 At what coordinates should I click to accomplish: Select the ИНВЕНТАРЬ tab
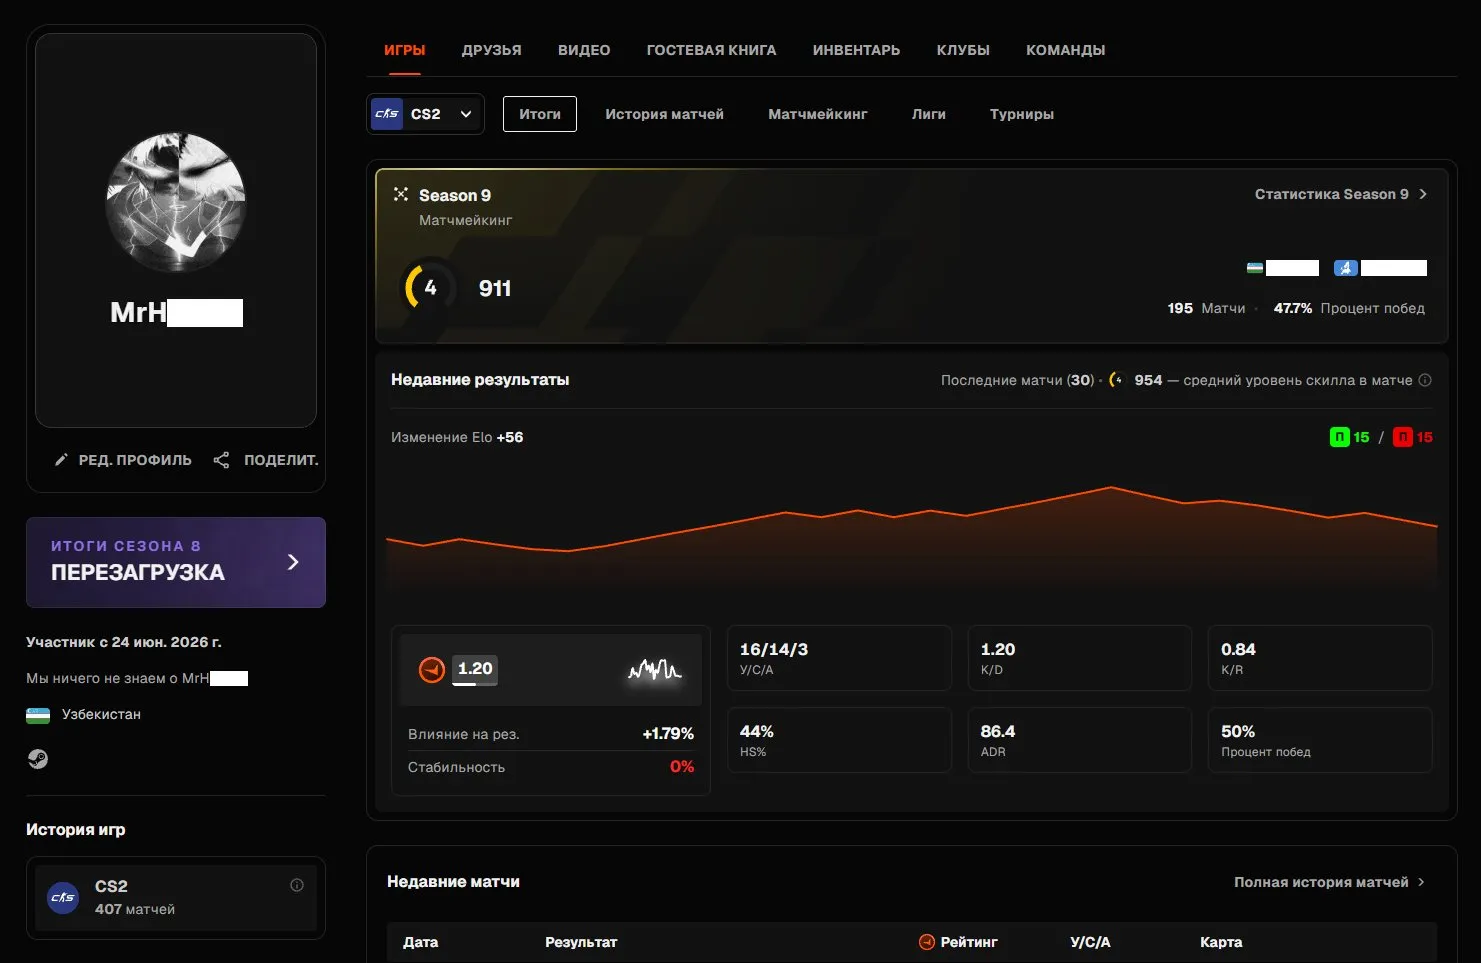[857, 50]
